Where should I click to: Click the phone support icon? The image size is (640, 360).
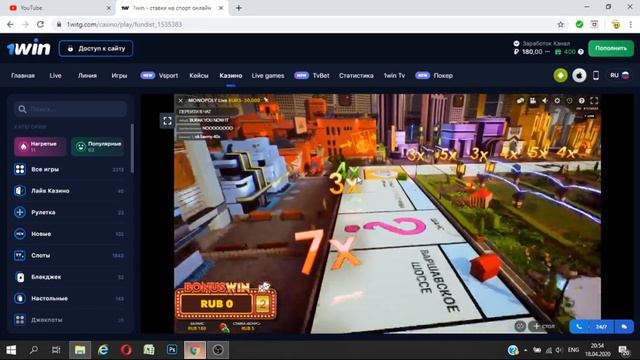click(579, 327)
